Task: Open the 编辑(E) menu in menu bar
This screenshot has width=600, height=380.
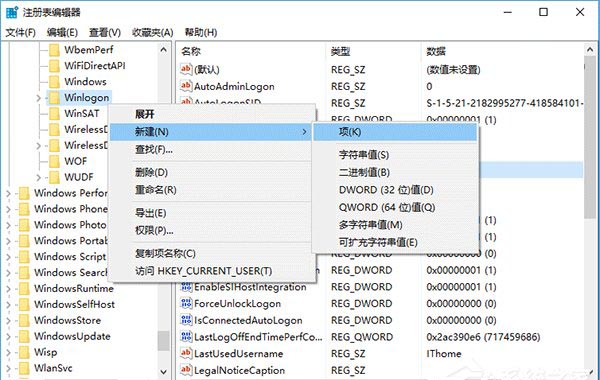Action: click(62, 33)
